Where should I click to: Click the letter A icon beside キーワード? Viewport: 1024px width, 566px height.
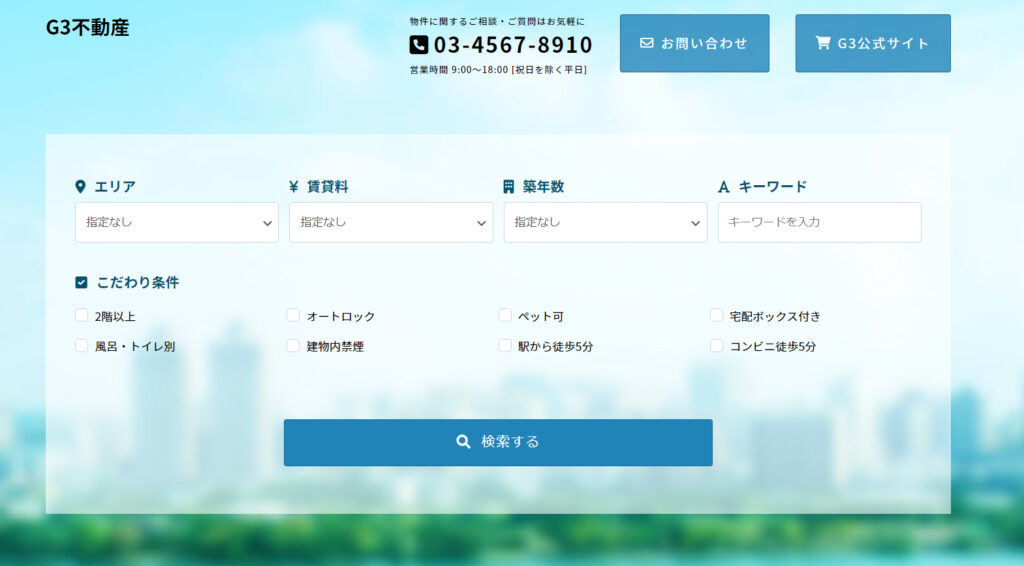point(724,187)
